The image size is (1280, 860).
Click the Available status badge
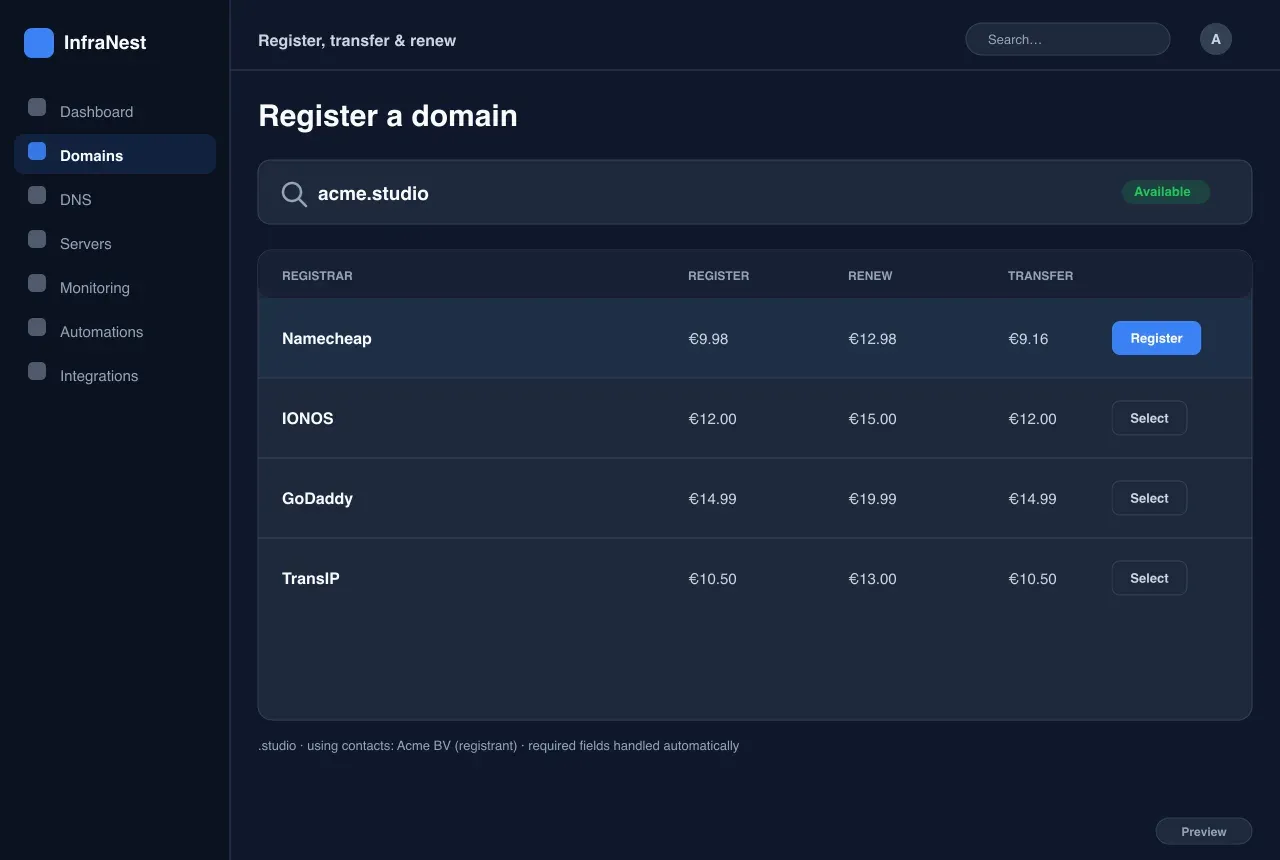tap(1165, 191)
